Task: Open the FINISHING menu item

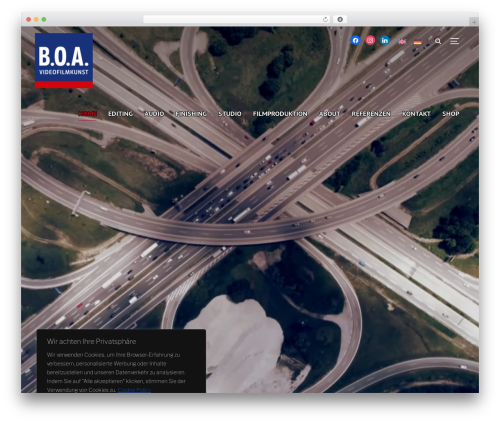Action: click(191, 114)
